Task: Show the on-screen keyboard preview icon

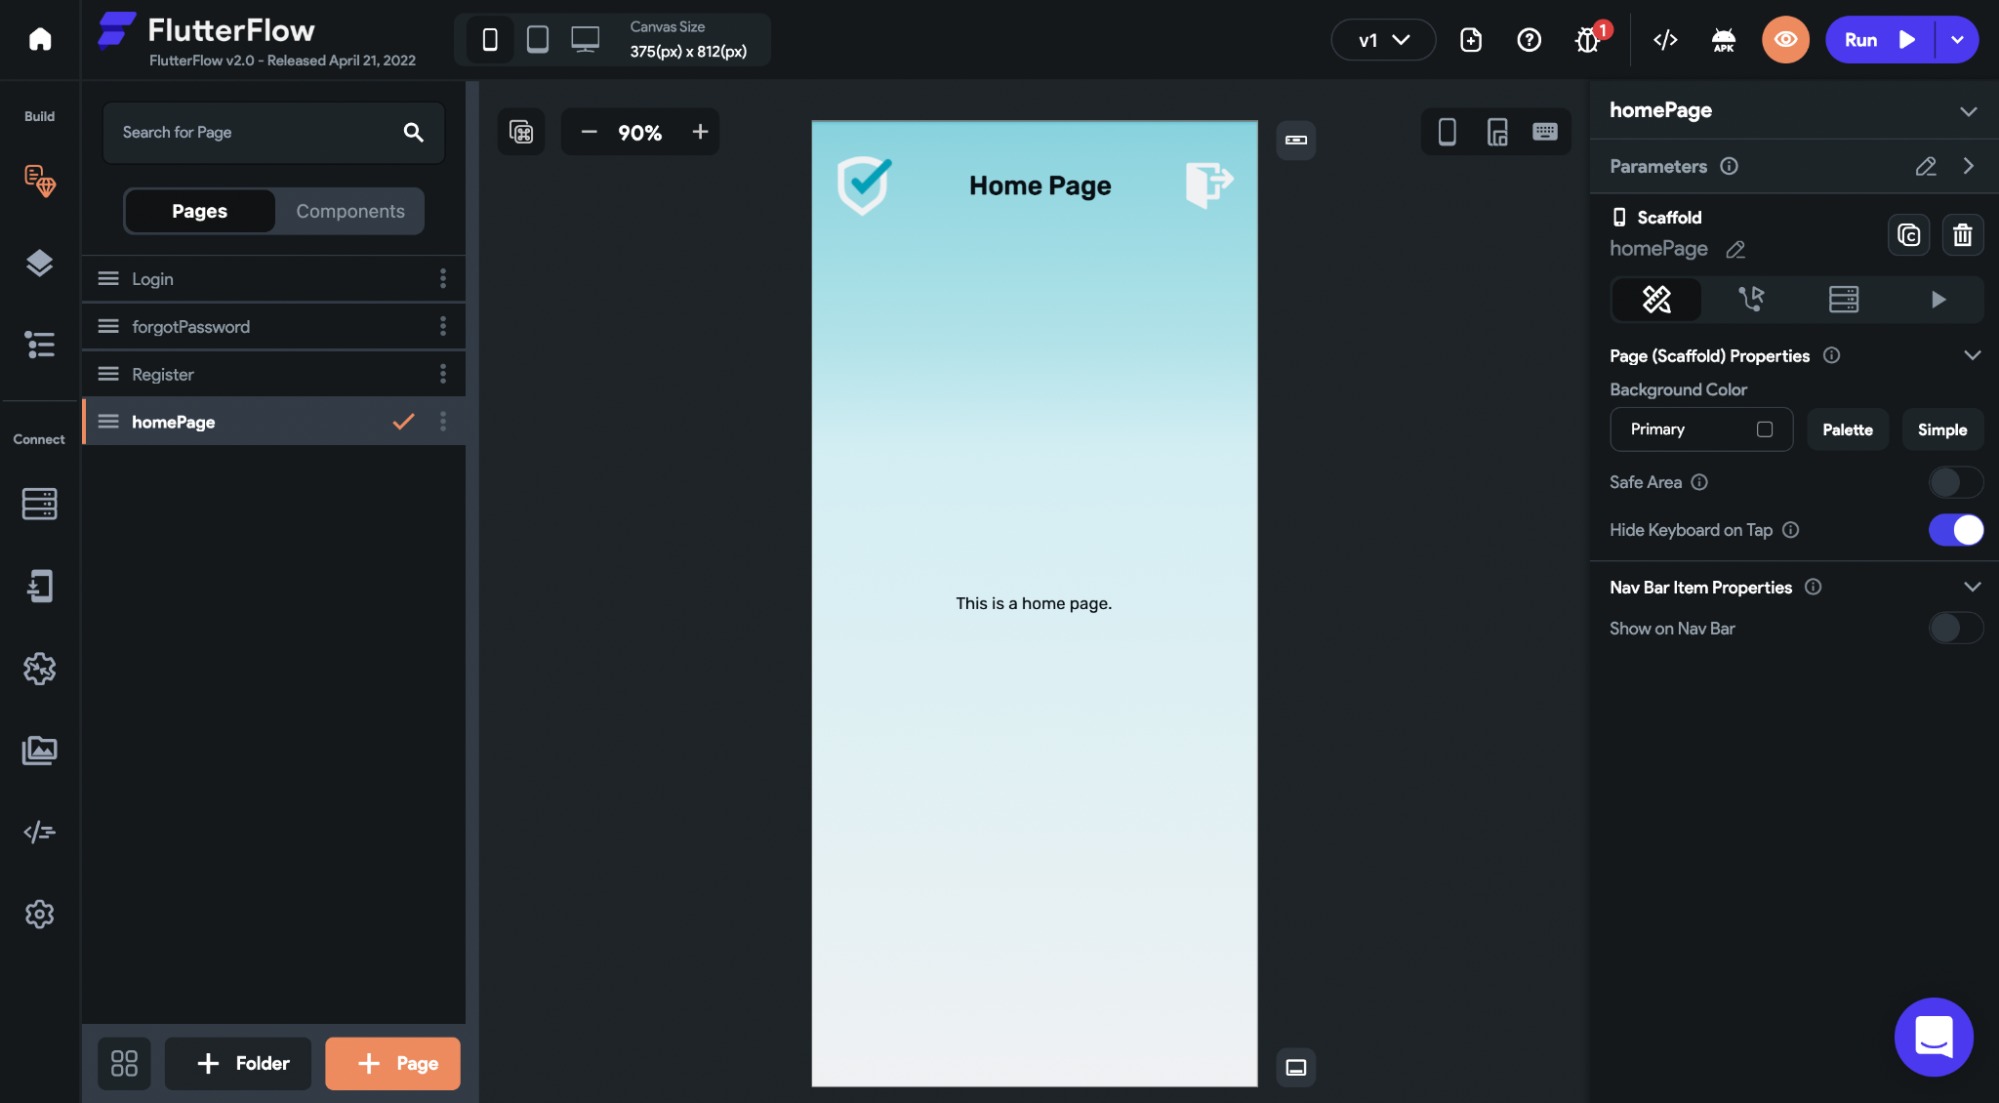Action: (x=1545, y=132)
